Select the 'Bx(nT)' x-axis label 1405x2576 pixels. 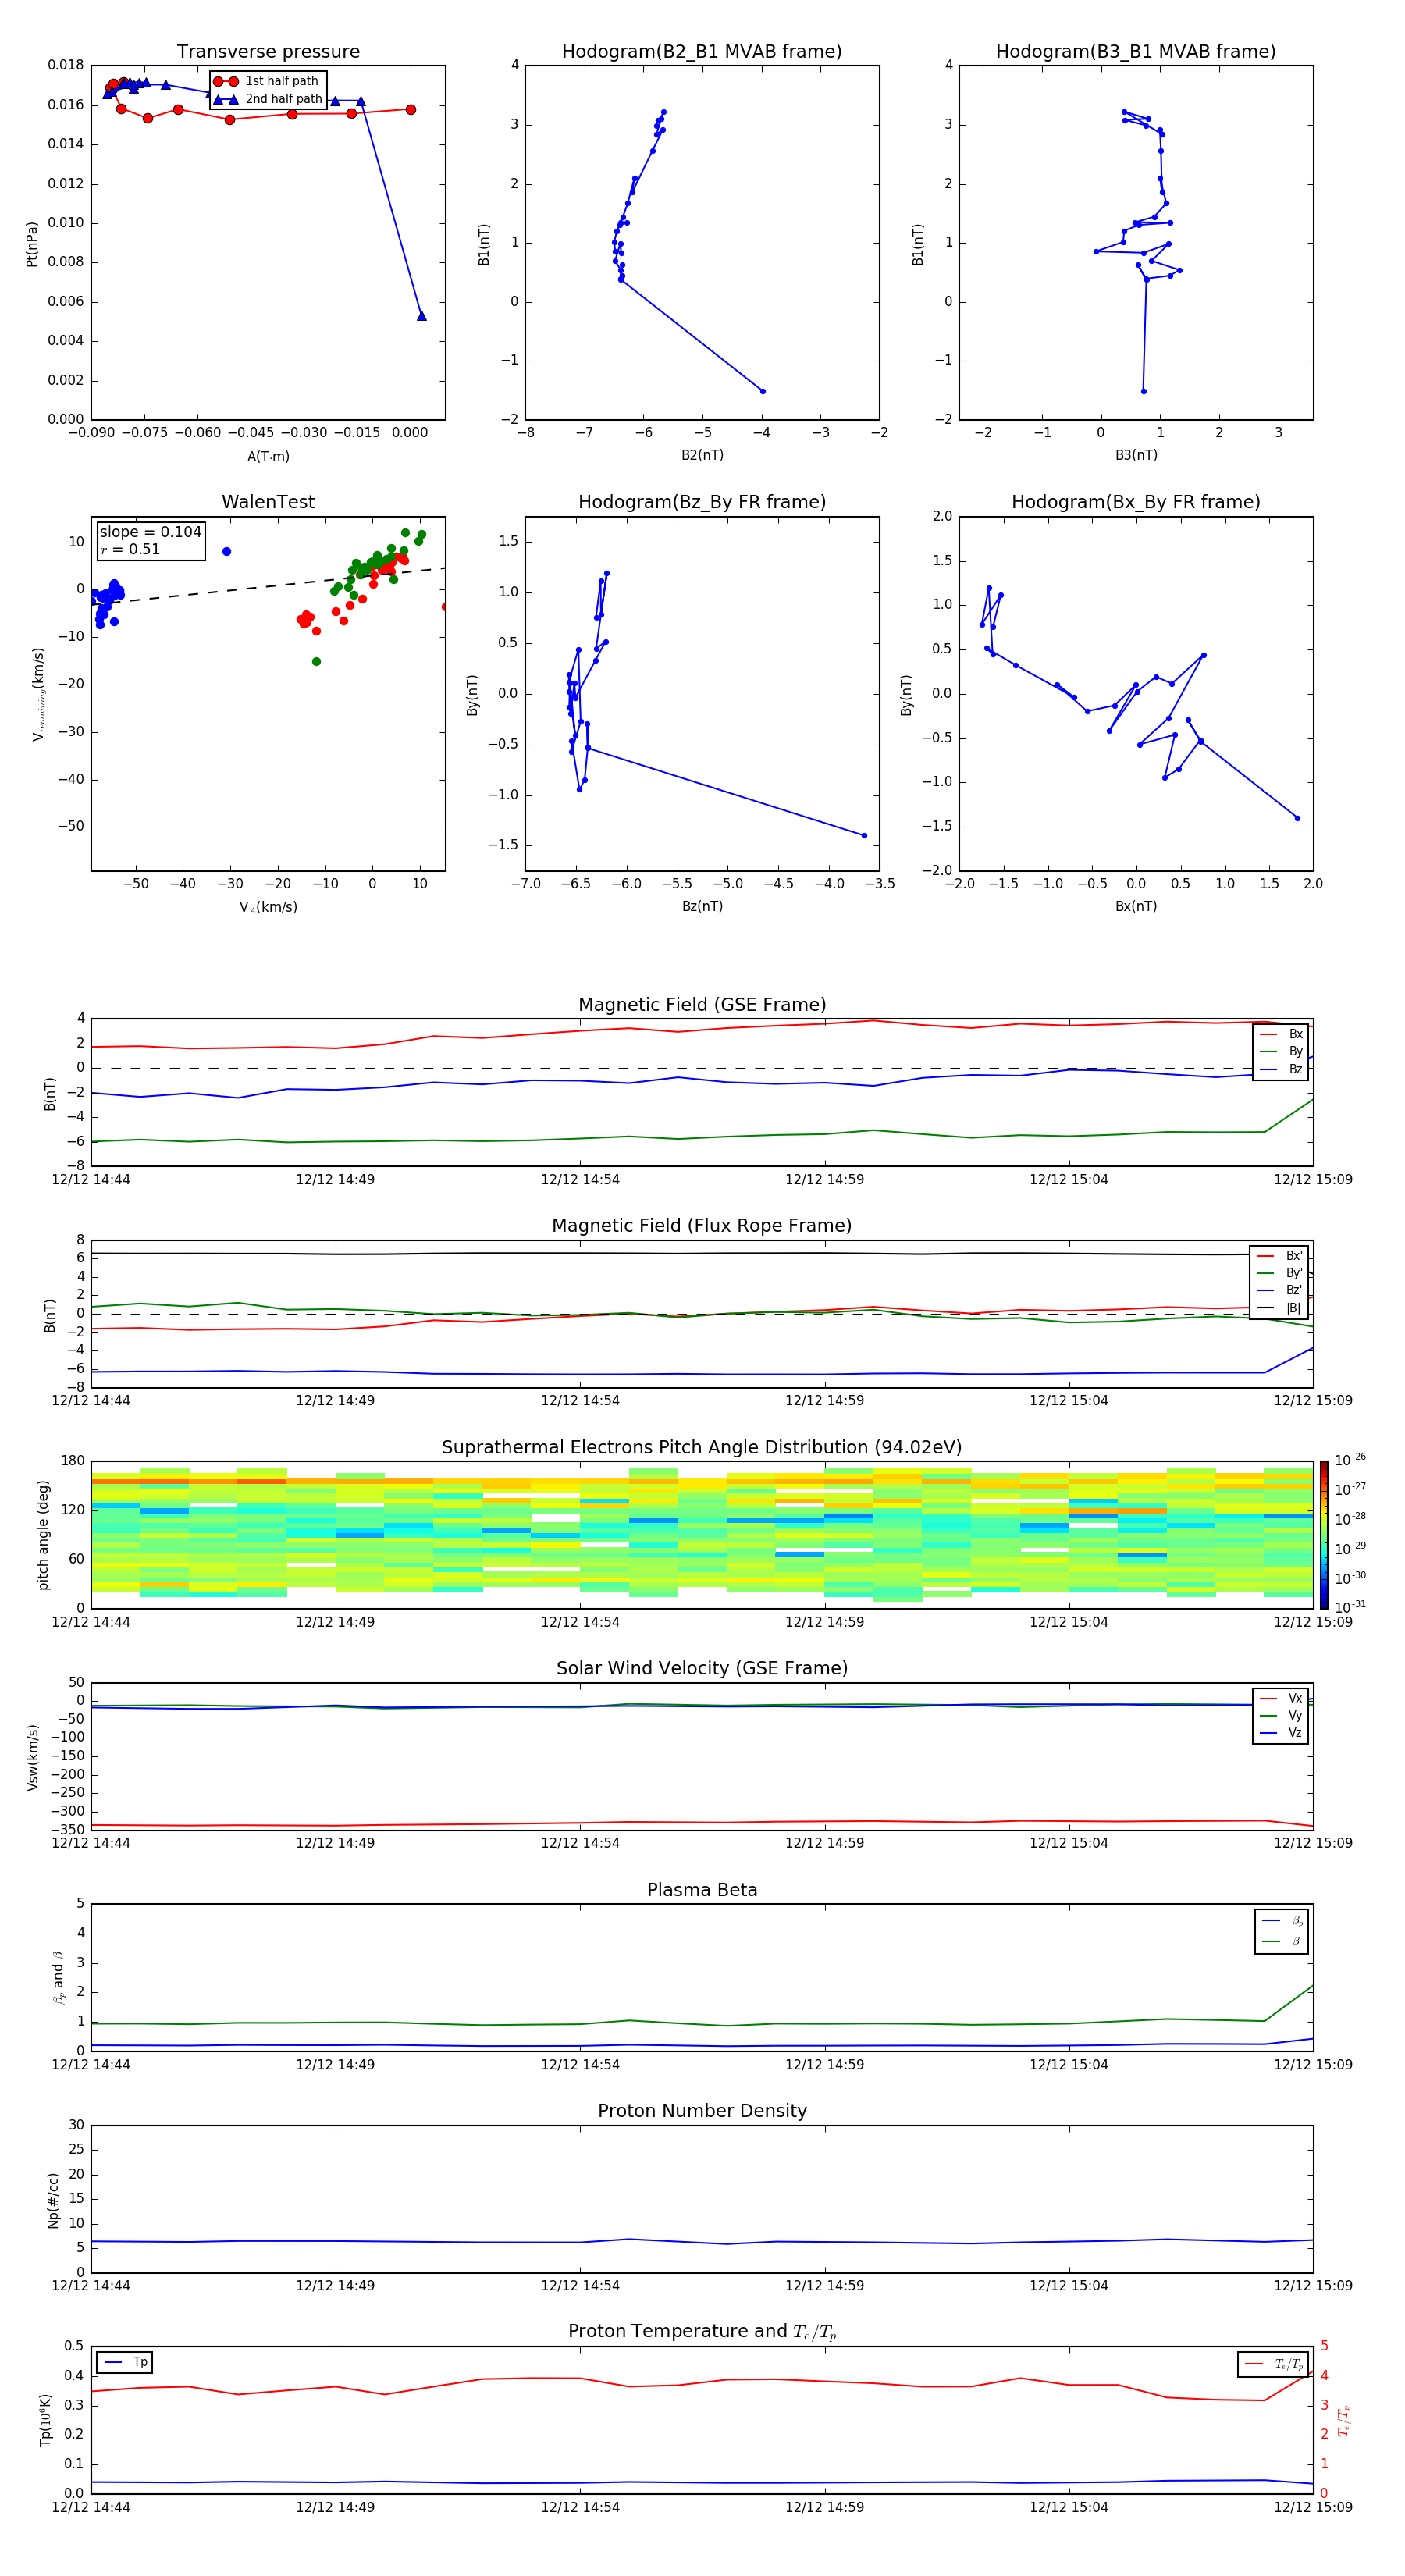(1136, 906)
